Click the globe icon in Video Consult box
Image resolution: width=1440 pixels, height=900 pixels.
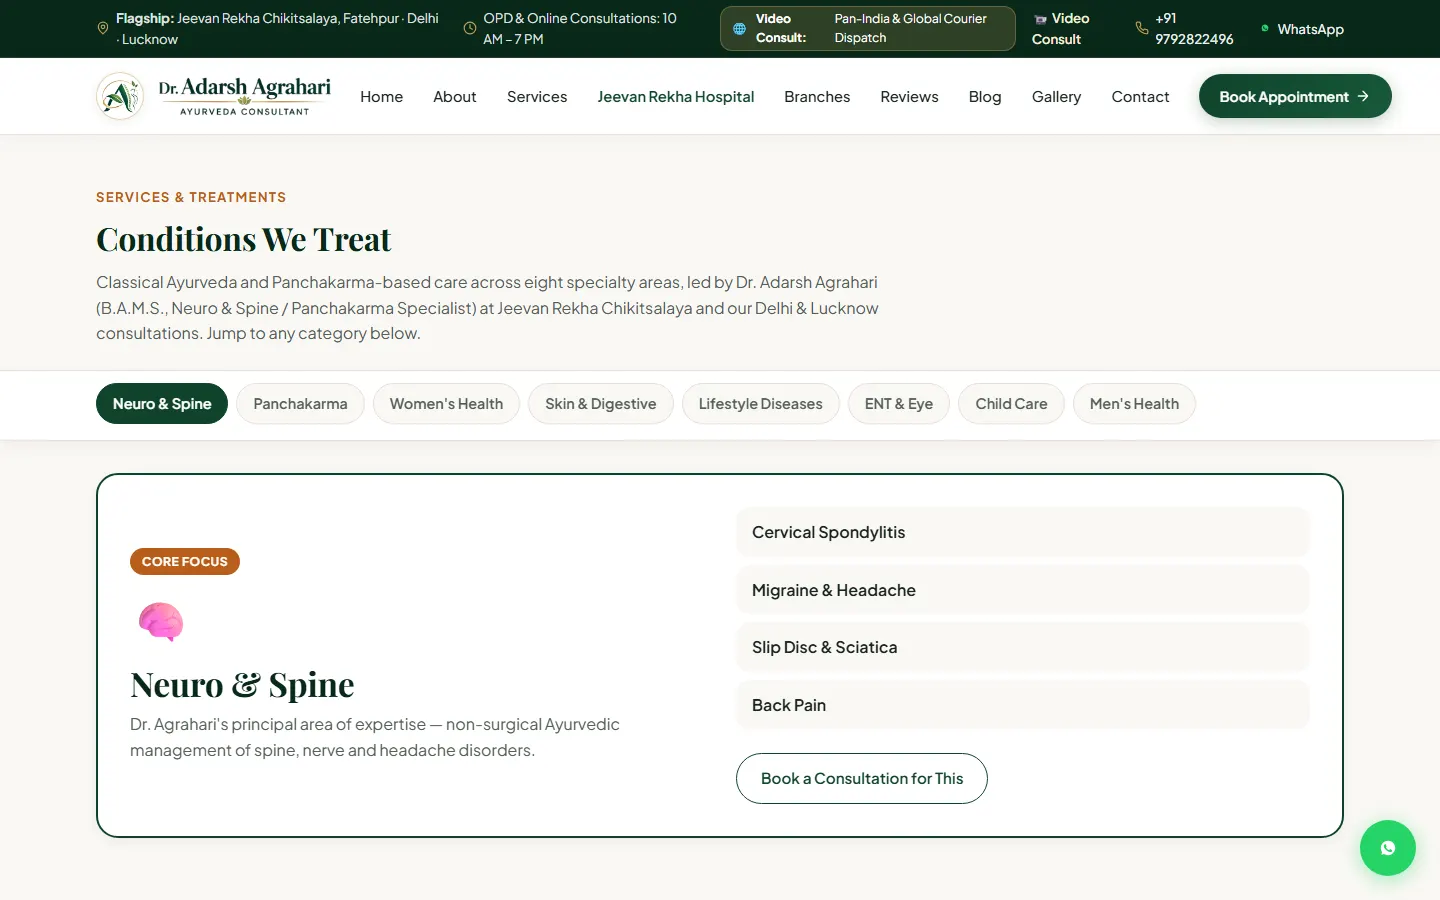[x=739, y=29]
